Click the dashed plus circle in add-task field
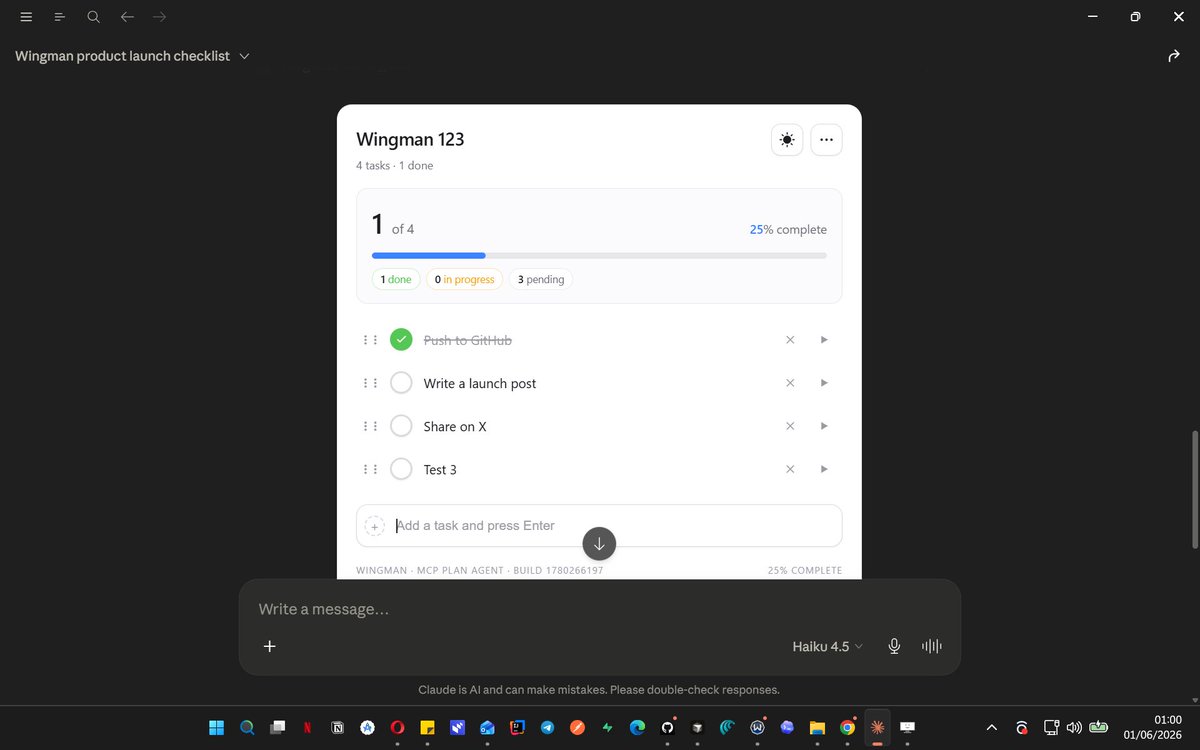1200x750 pixels. pos(375,526)
